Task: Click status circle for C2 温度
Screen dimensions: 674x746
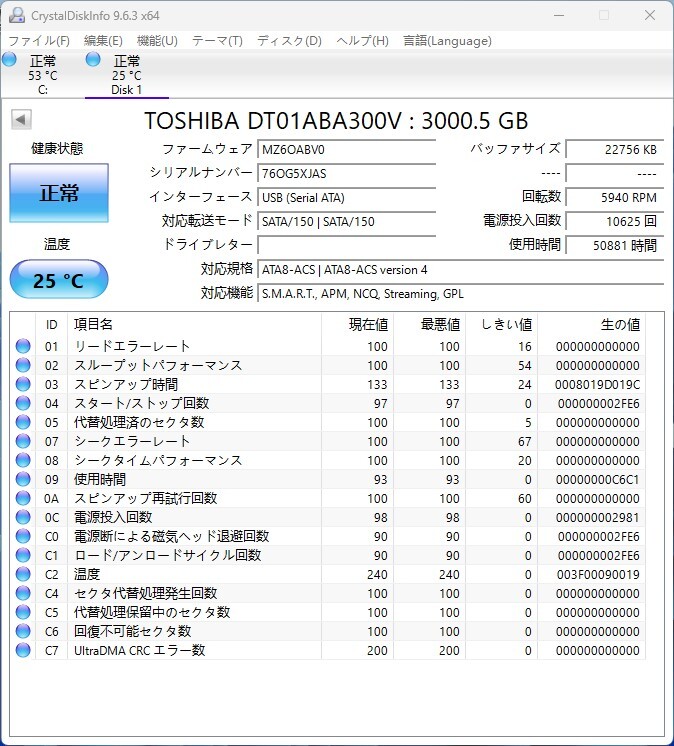Action: (23, 574)
